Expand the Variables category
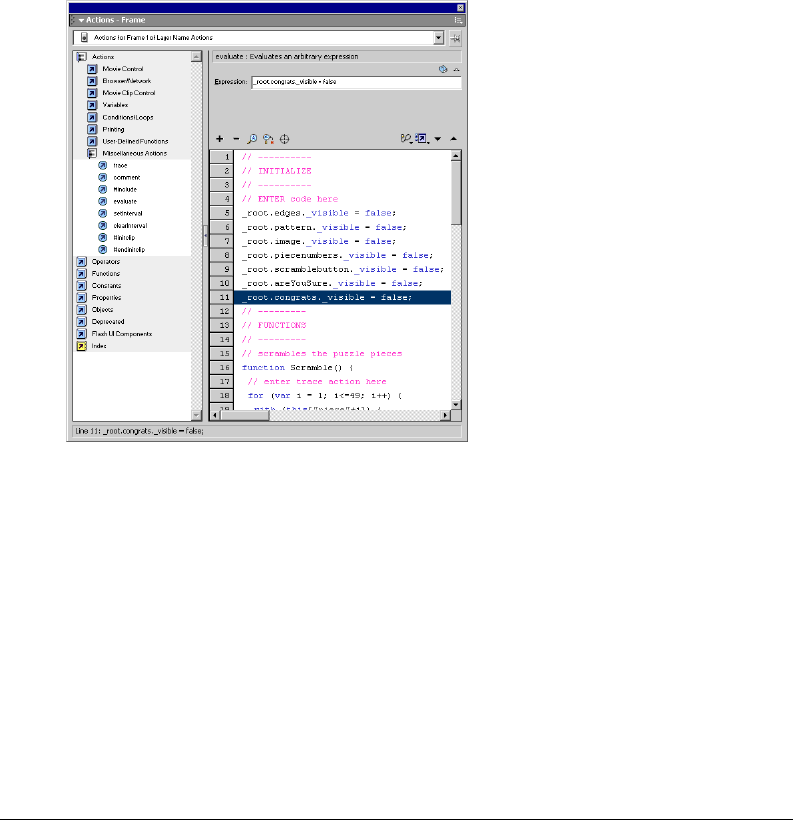The image size is (793, 820). pyautogui.click(x=92, y=105)
